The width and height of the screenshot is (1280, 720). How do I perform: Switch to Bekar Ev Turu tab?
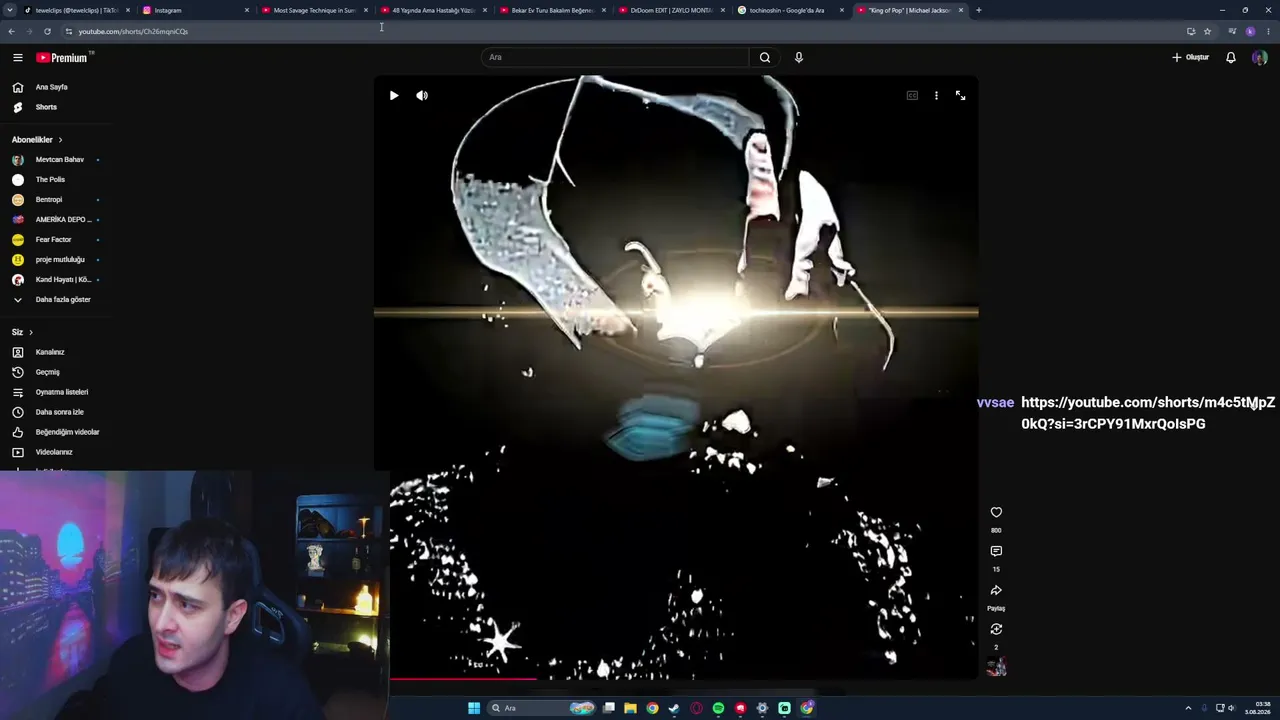point(552,10)
